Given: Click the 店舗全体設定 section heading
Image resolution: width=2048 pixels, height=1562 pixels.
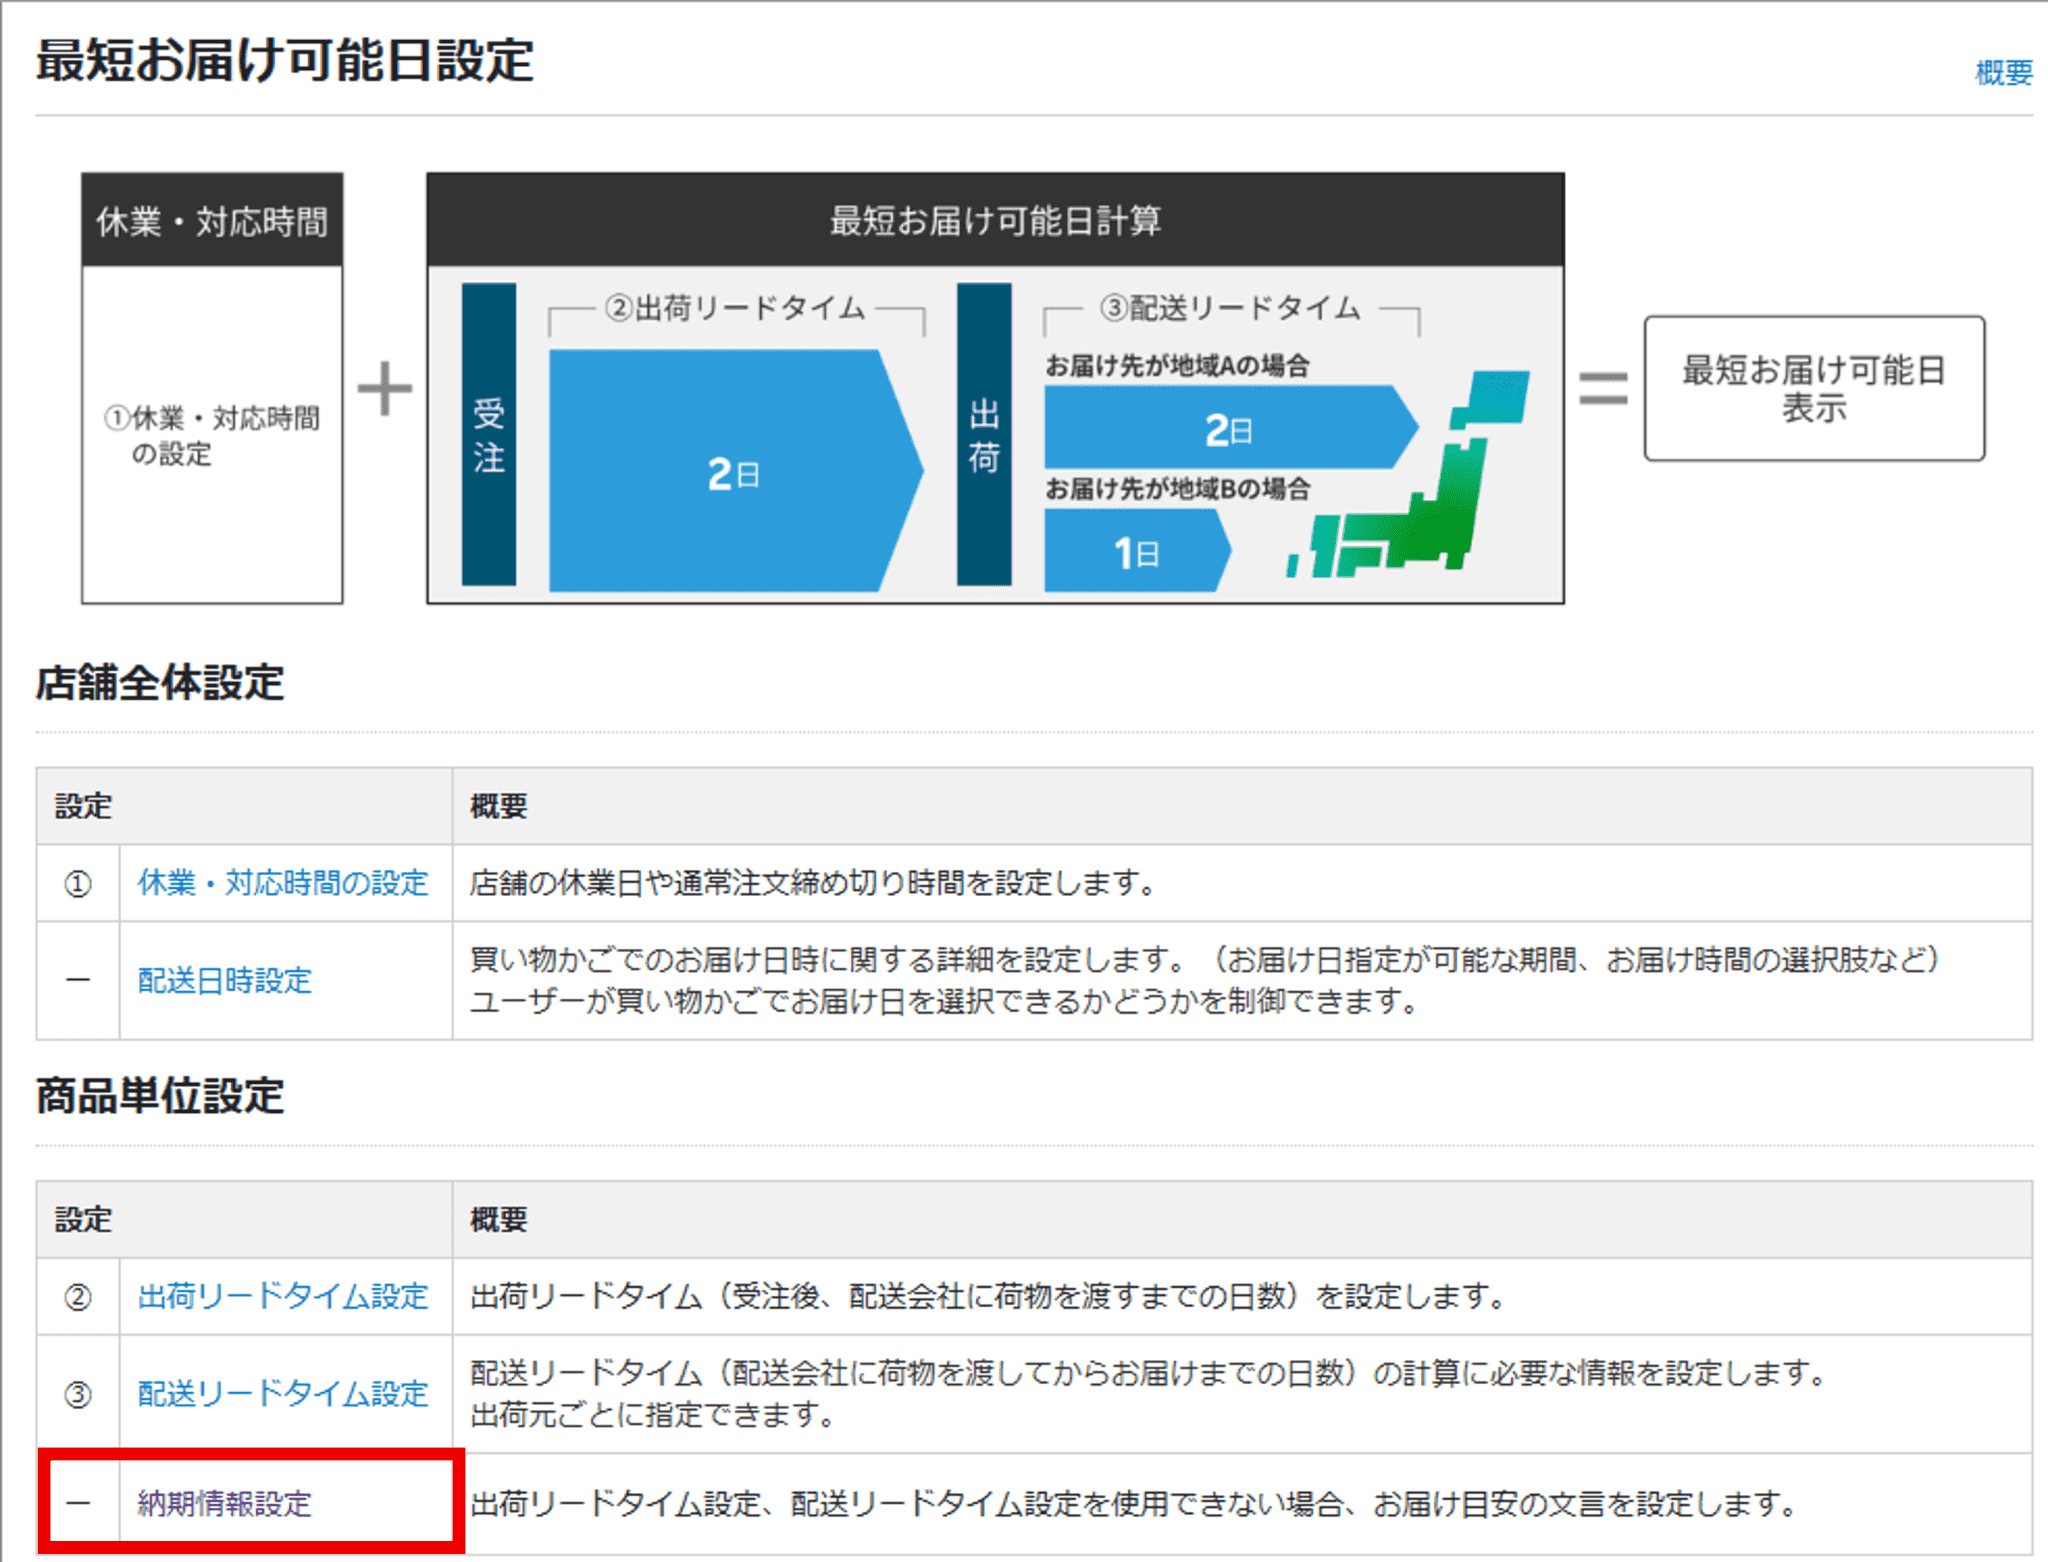Looking at the screenshot, I should (x=160, y=683).
